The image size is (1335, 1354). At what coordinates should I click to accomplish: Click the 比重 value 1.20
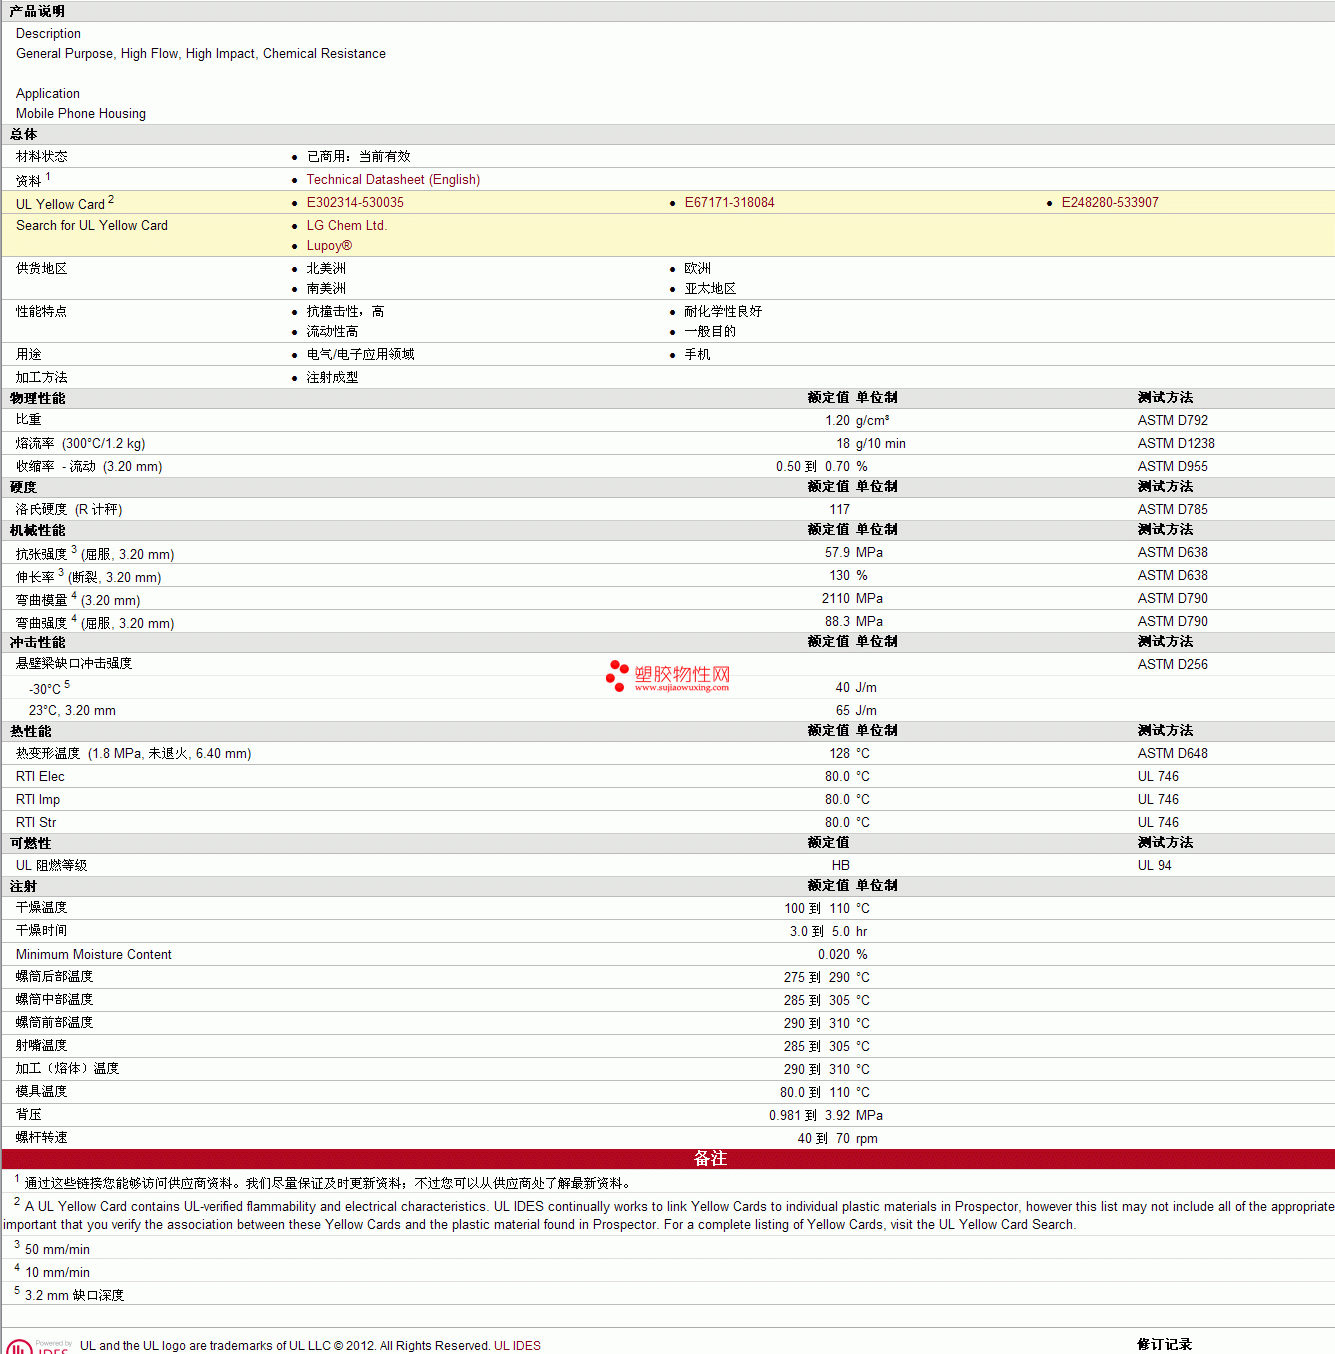[x=837, y=421]
